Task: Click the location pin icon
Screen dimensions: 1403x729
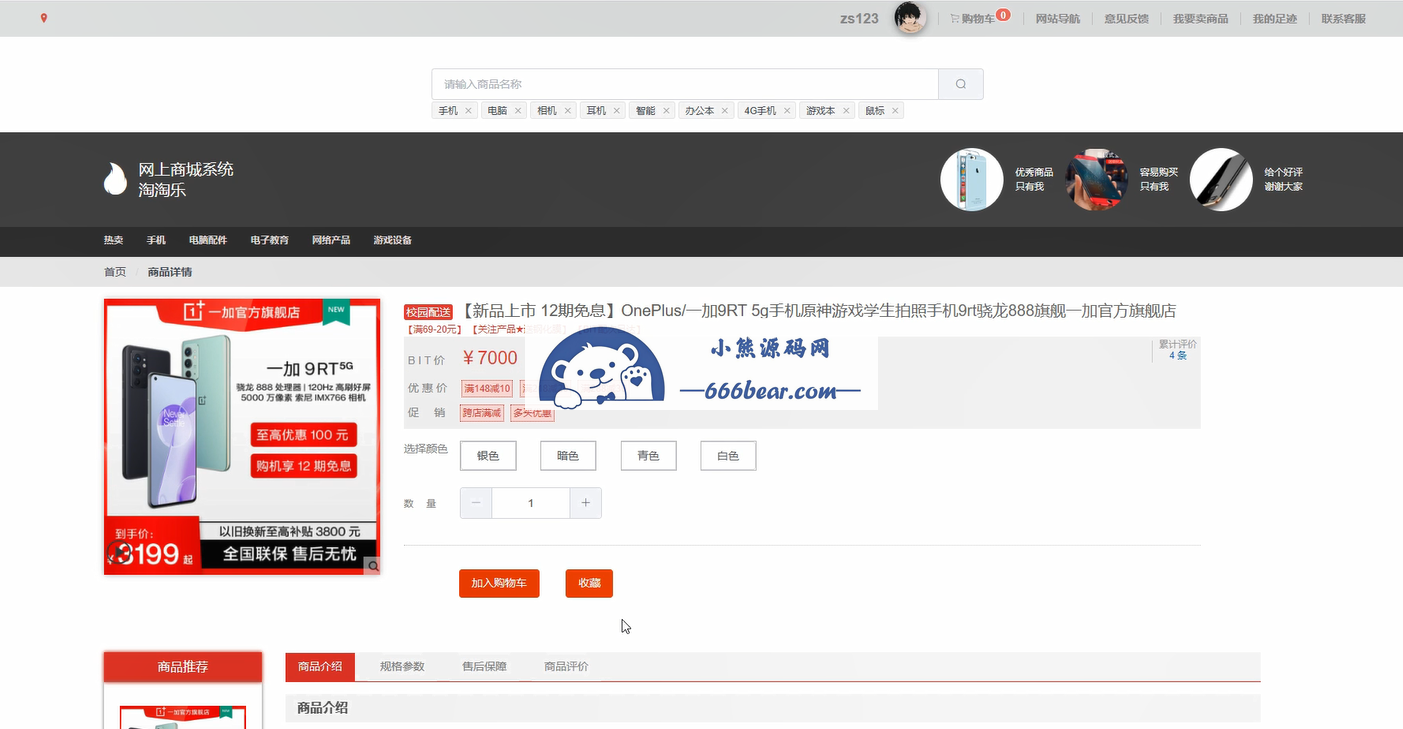Action: pos(44,18)
